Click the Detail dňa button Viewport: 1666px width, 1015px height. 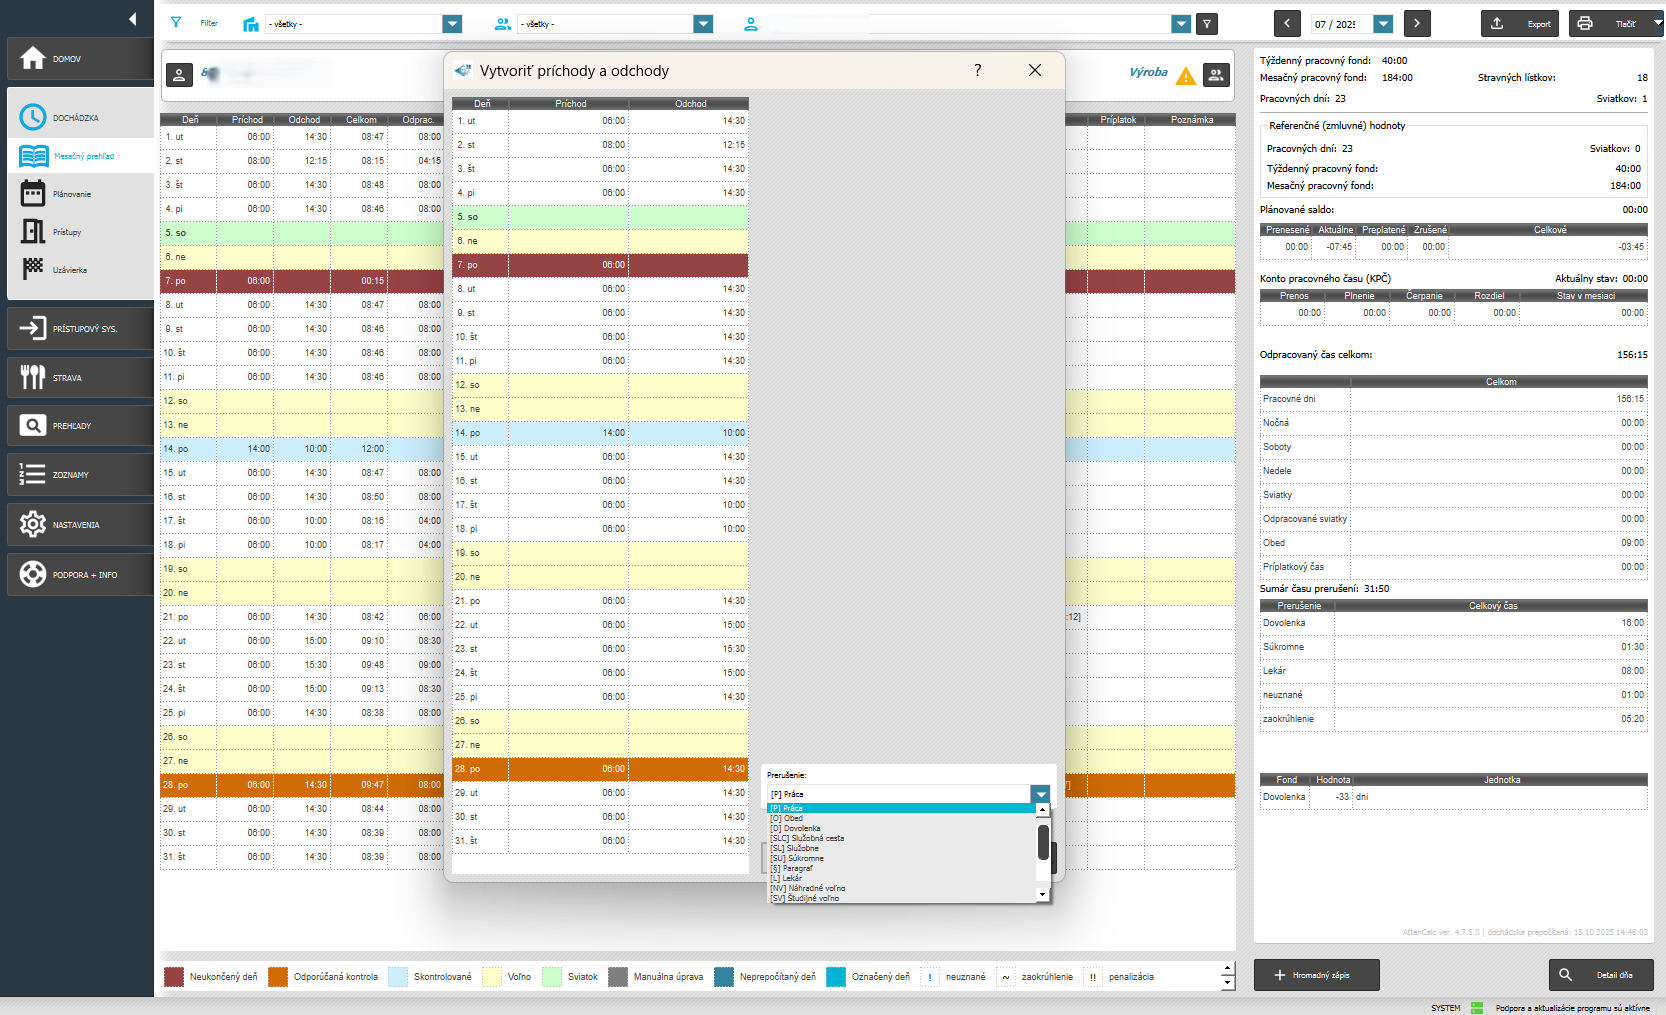[1600, 975]
